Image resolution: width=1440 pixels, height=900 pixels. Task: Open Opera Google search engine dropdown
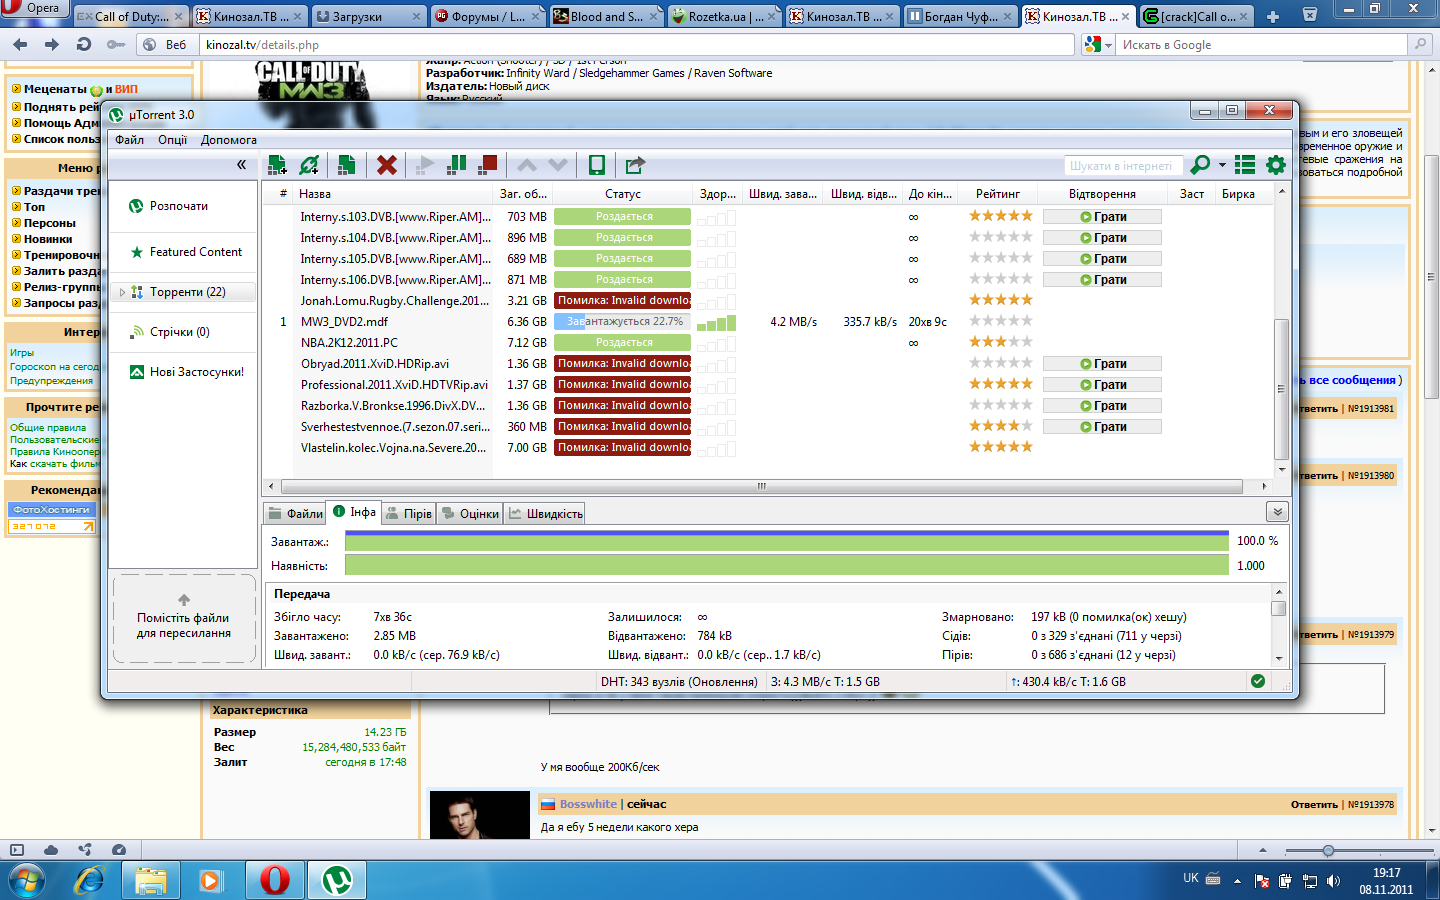pos(1098,44)
